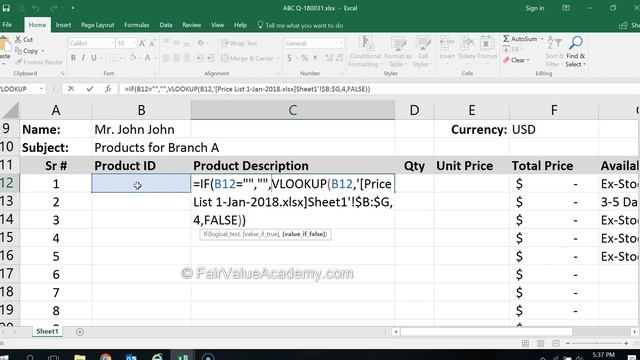Click Decrease Font Size icon

[152, 43]
